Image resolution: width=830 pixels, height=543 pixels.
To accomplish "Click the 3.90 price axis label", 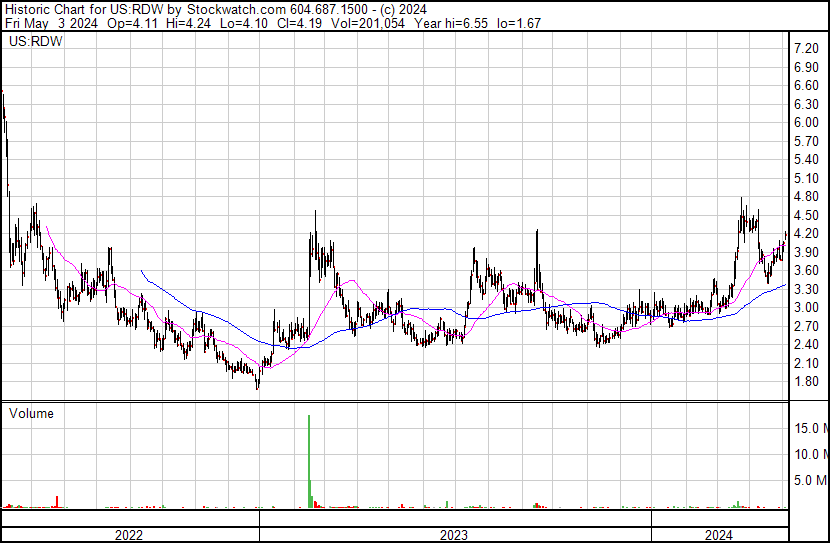I will [807, 252].
